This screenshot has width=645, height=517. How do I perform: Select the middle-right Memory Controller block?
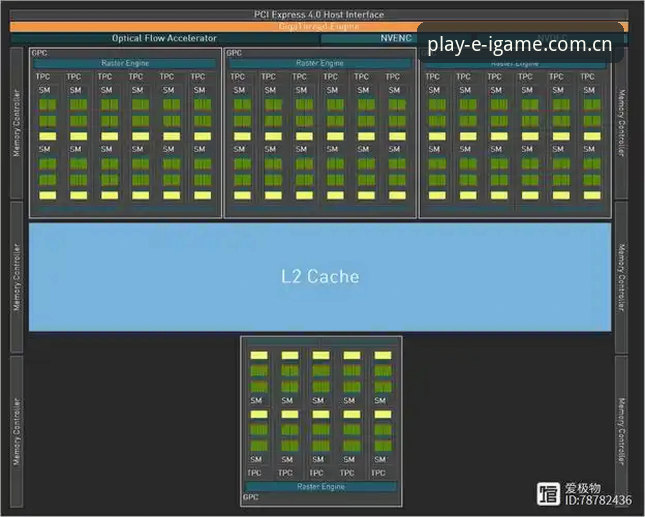622,277
